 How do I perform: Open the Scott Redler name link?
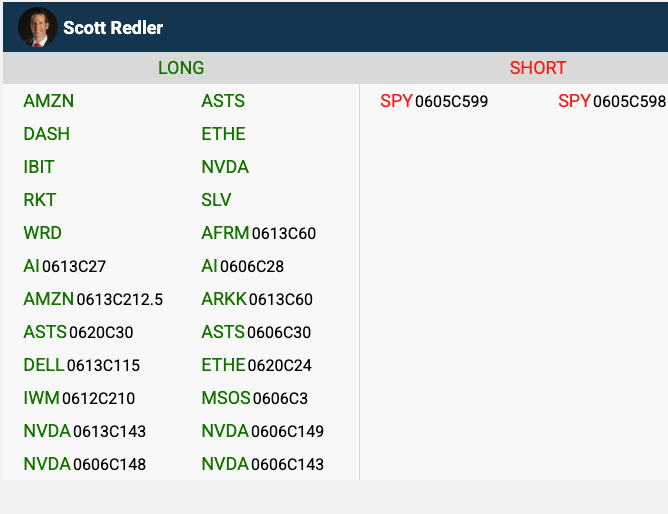click(113, 28)
